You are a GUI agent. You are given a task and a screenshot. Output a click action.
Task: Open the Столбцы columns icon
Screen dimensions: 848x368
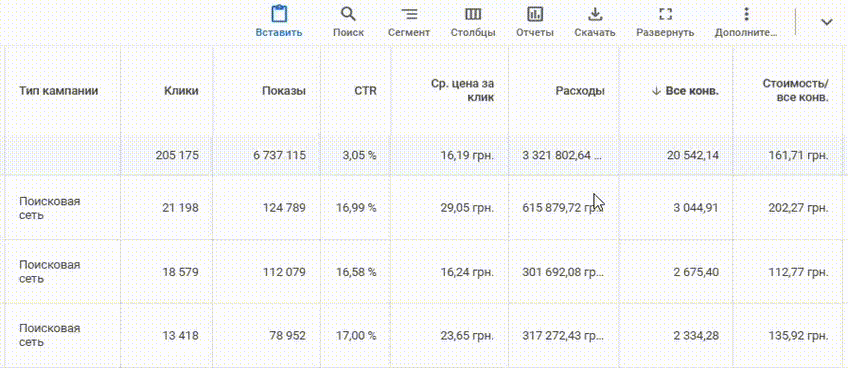pos(473,14)
